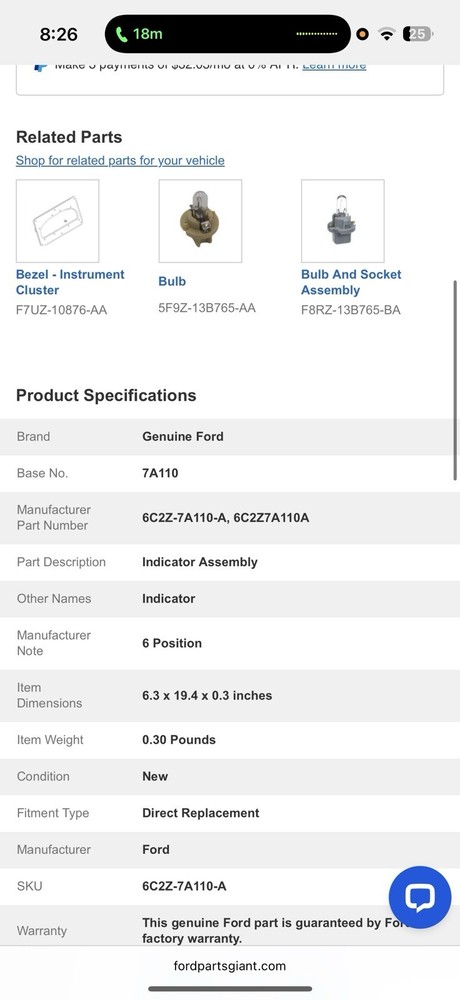This screenshot has width=460, height=1000.
Task: Tap the 8:26 clock in status bar
Action: click(59, 34)
